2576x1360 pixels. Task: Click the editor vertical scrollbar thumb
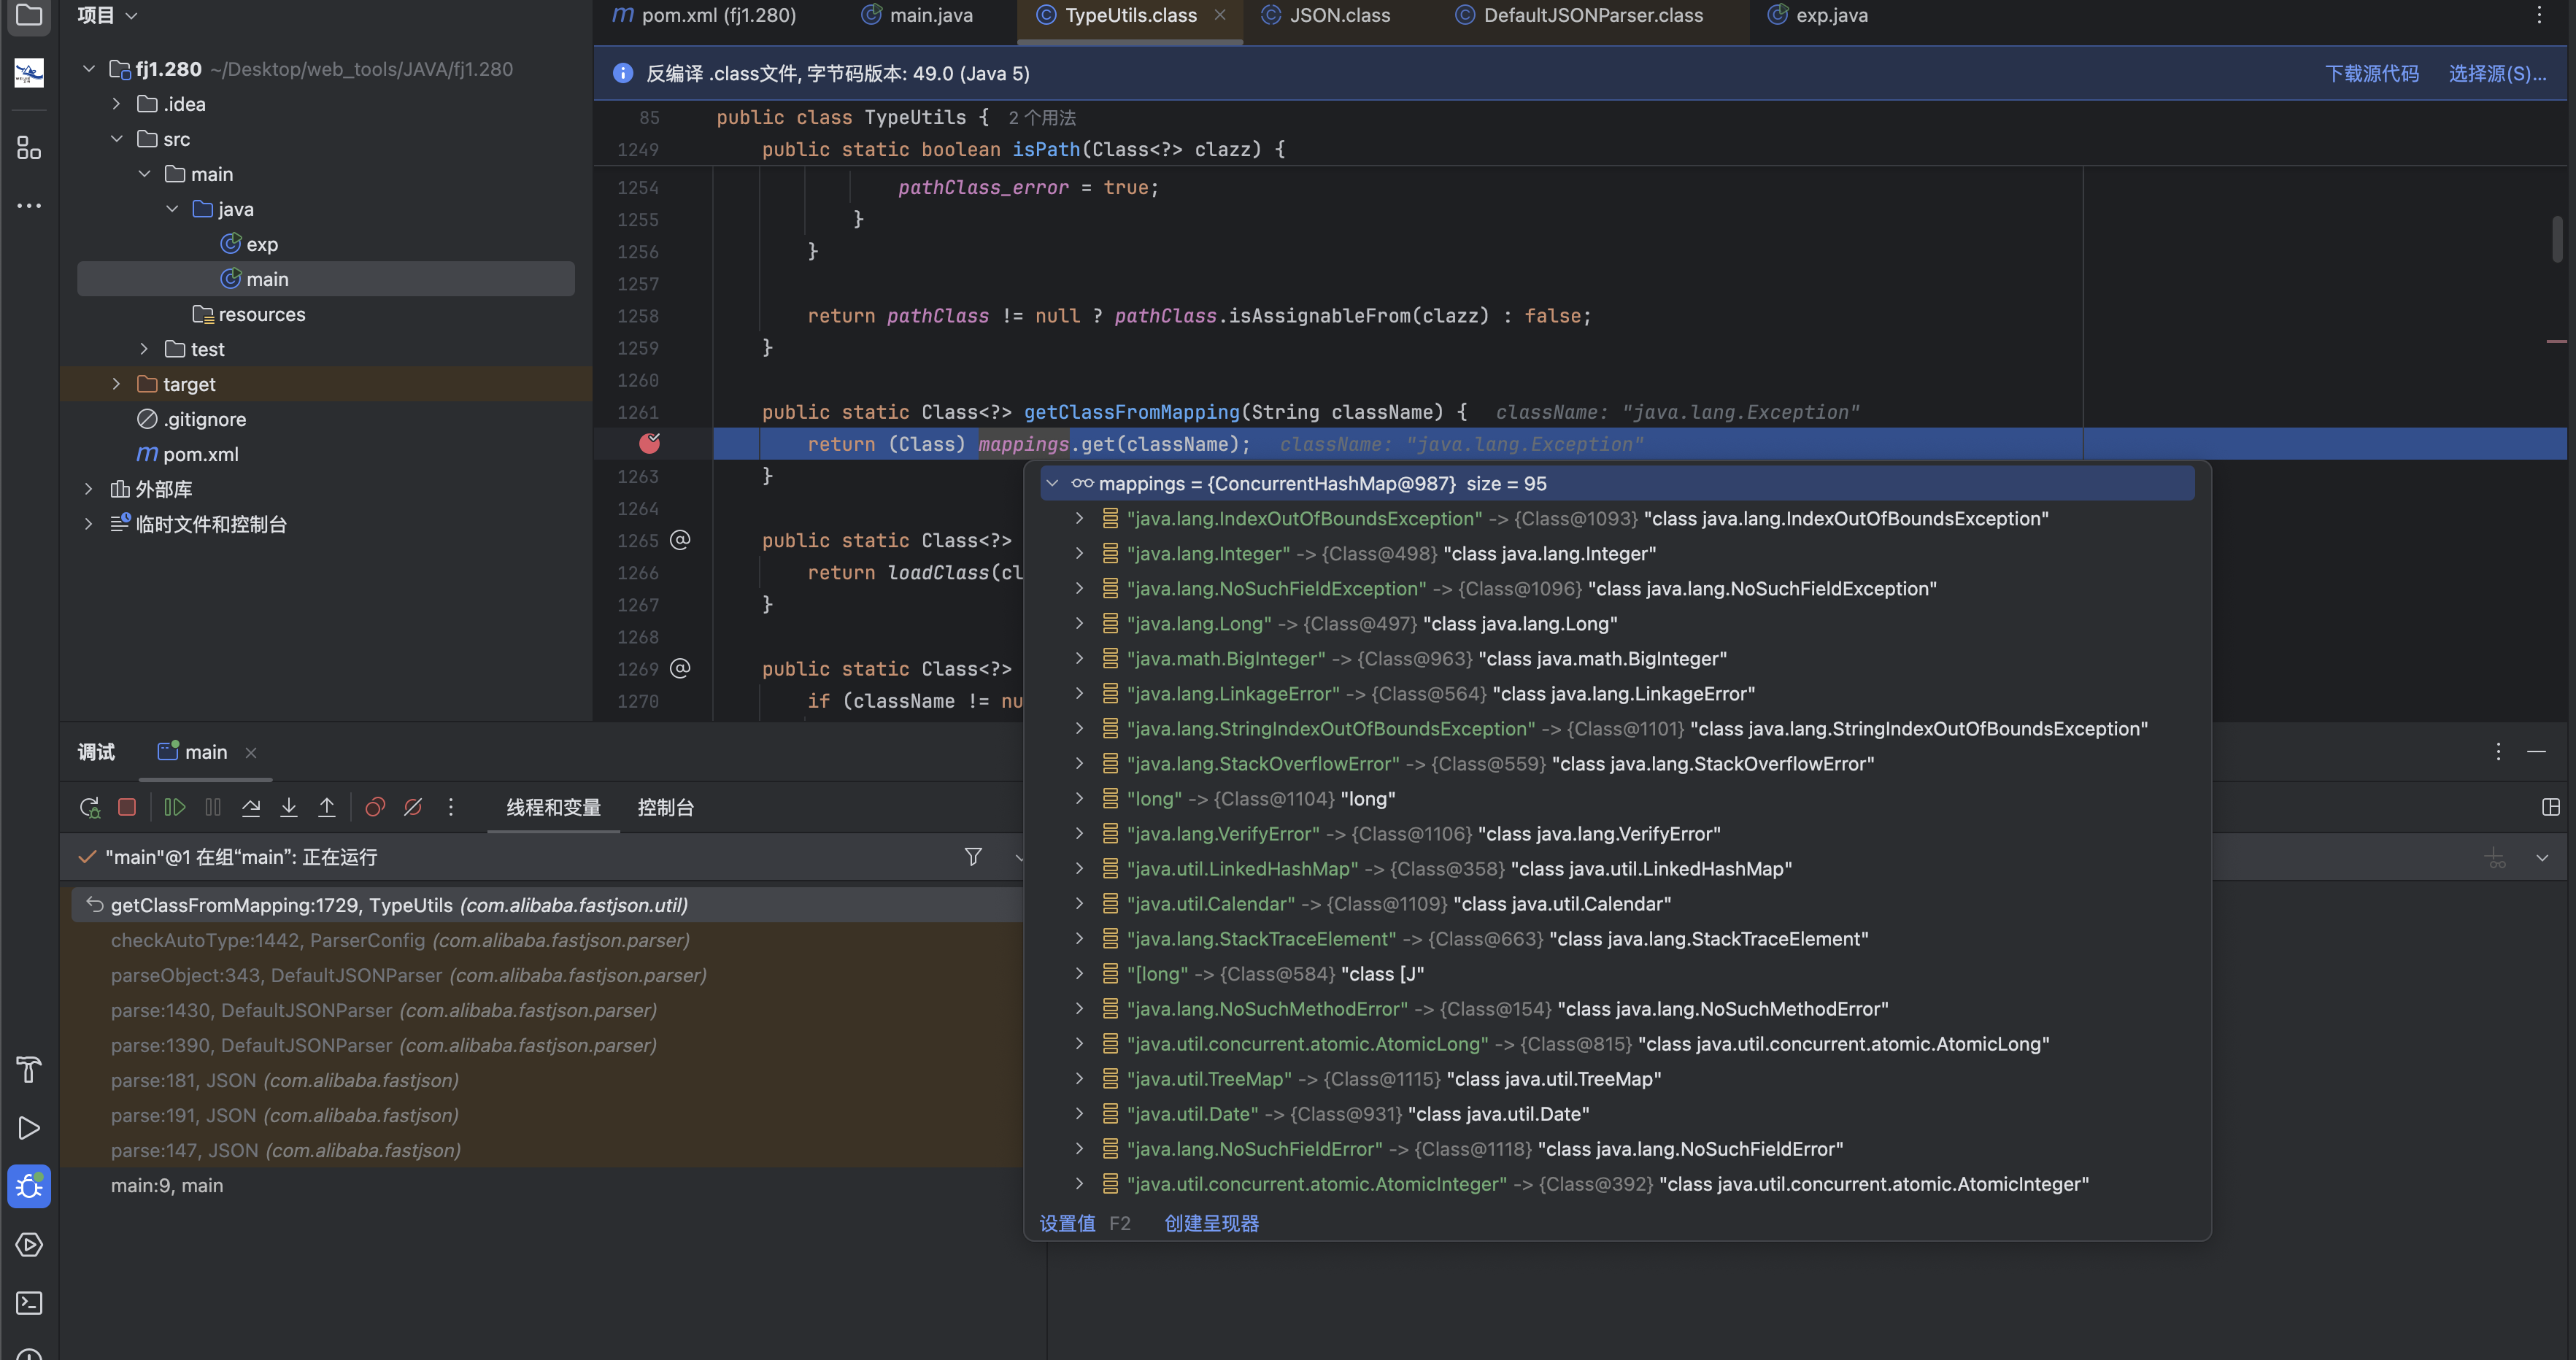(x=2557, y=239)
